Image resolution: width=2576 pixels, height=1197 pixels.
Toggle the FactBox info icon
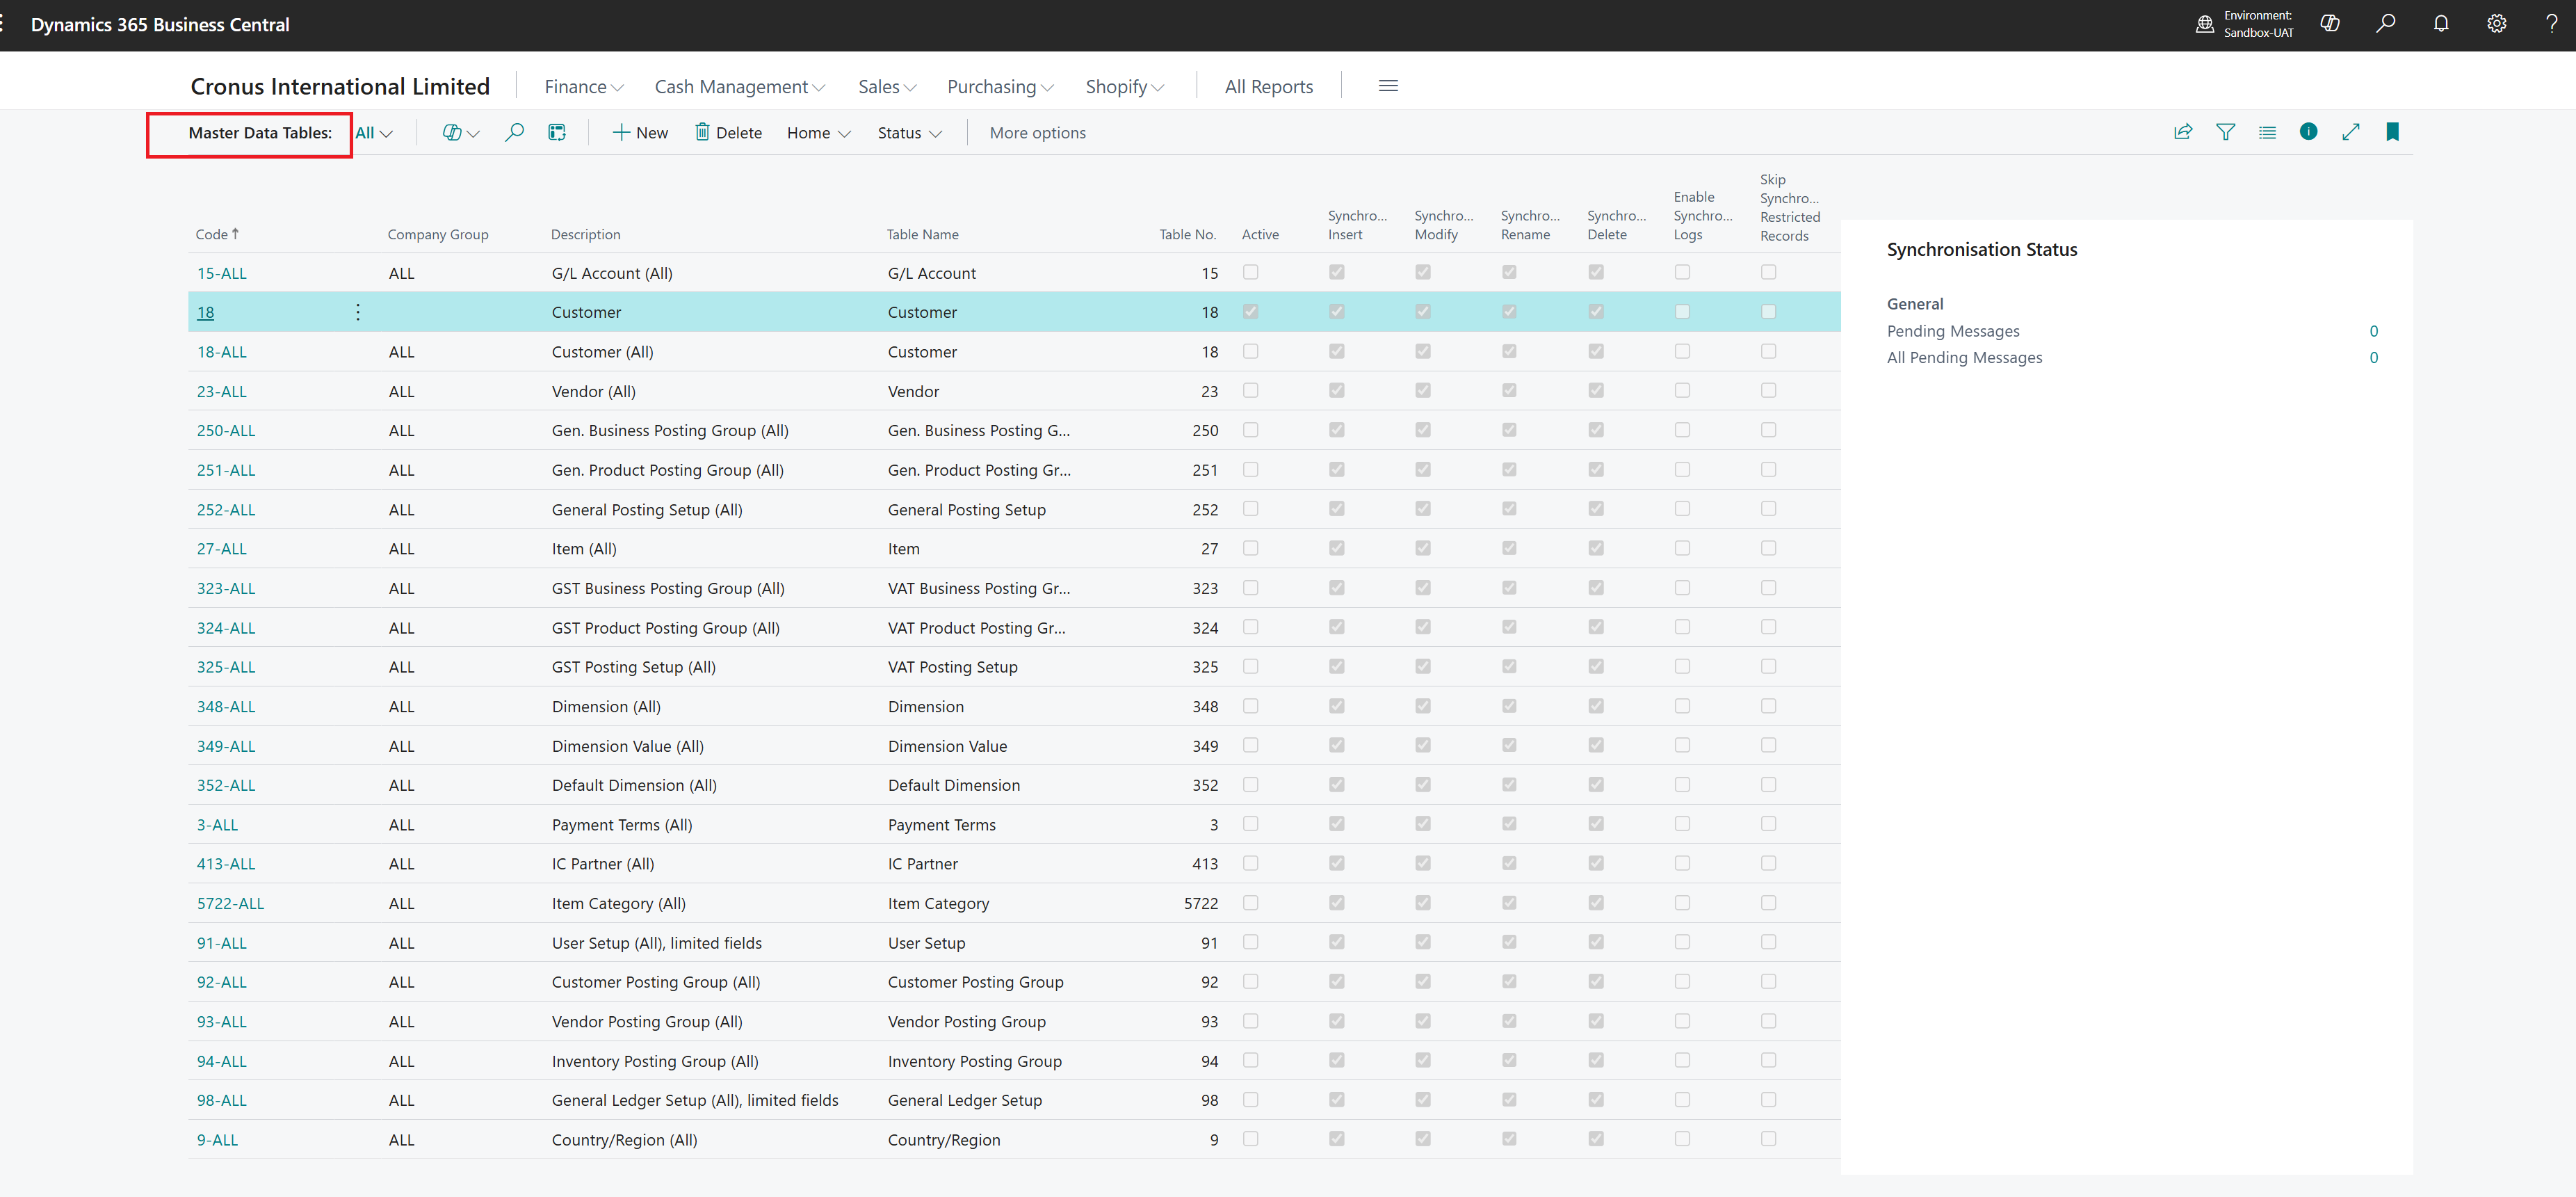[x=2308, y=131]
